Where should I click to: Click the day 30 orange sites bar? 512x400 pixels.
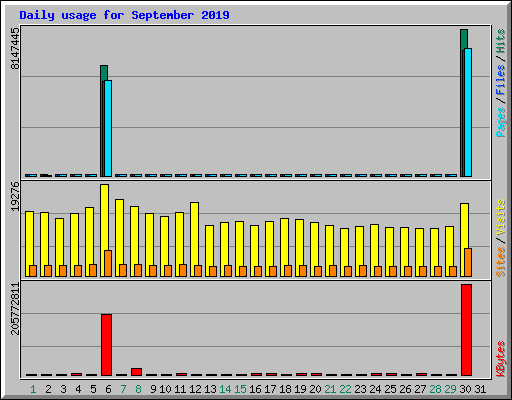coord(468,262)
